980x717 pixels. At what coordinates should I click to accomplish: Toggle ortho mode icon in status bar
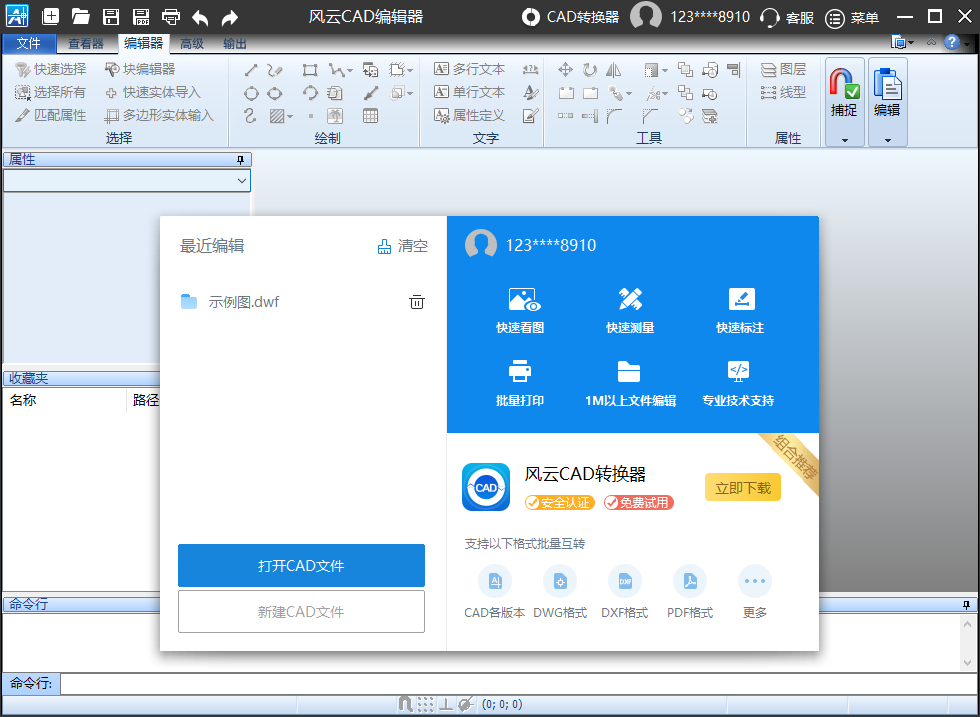[446, 704]
